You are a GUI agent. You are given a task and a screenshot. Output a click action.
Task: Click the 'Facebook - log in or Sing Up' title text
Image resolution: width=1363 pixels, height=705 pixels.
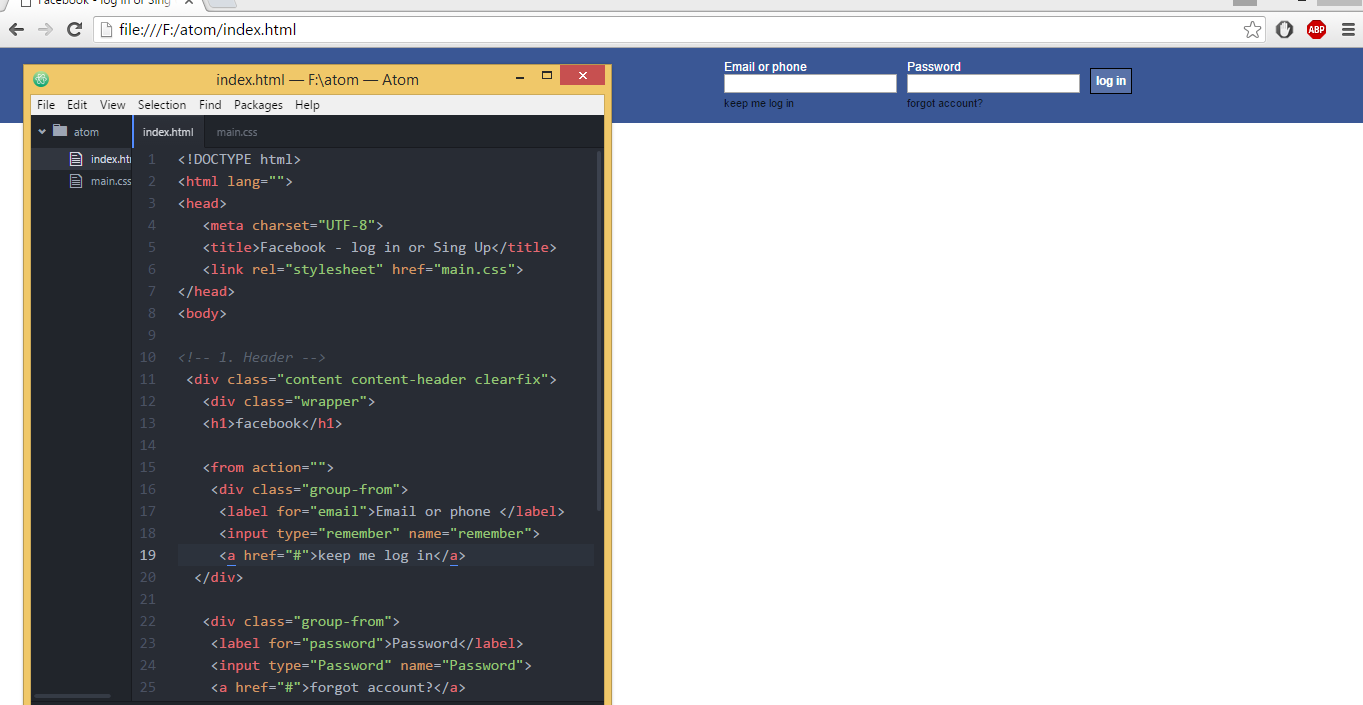click(x=375, y=247)
